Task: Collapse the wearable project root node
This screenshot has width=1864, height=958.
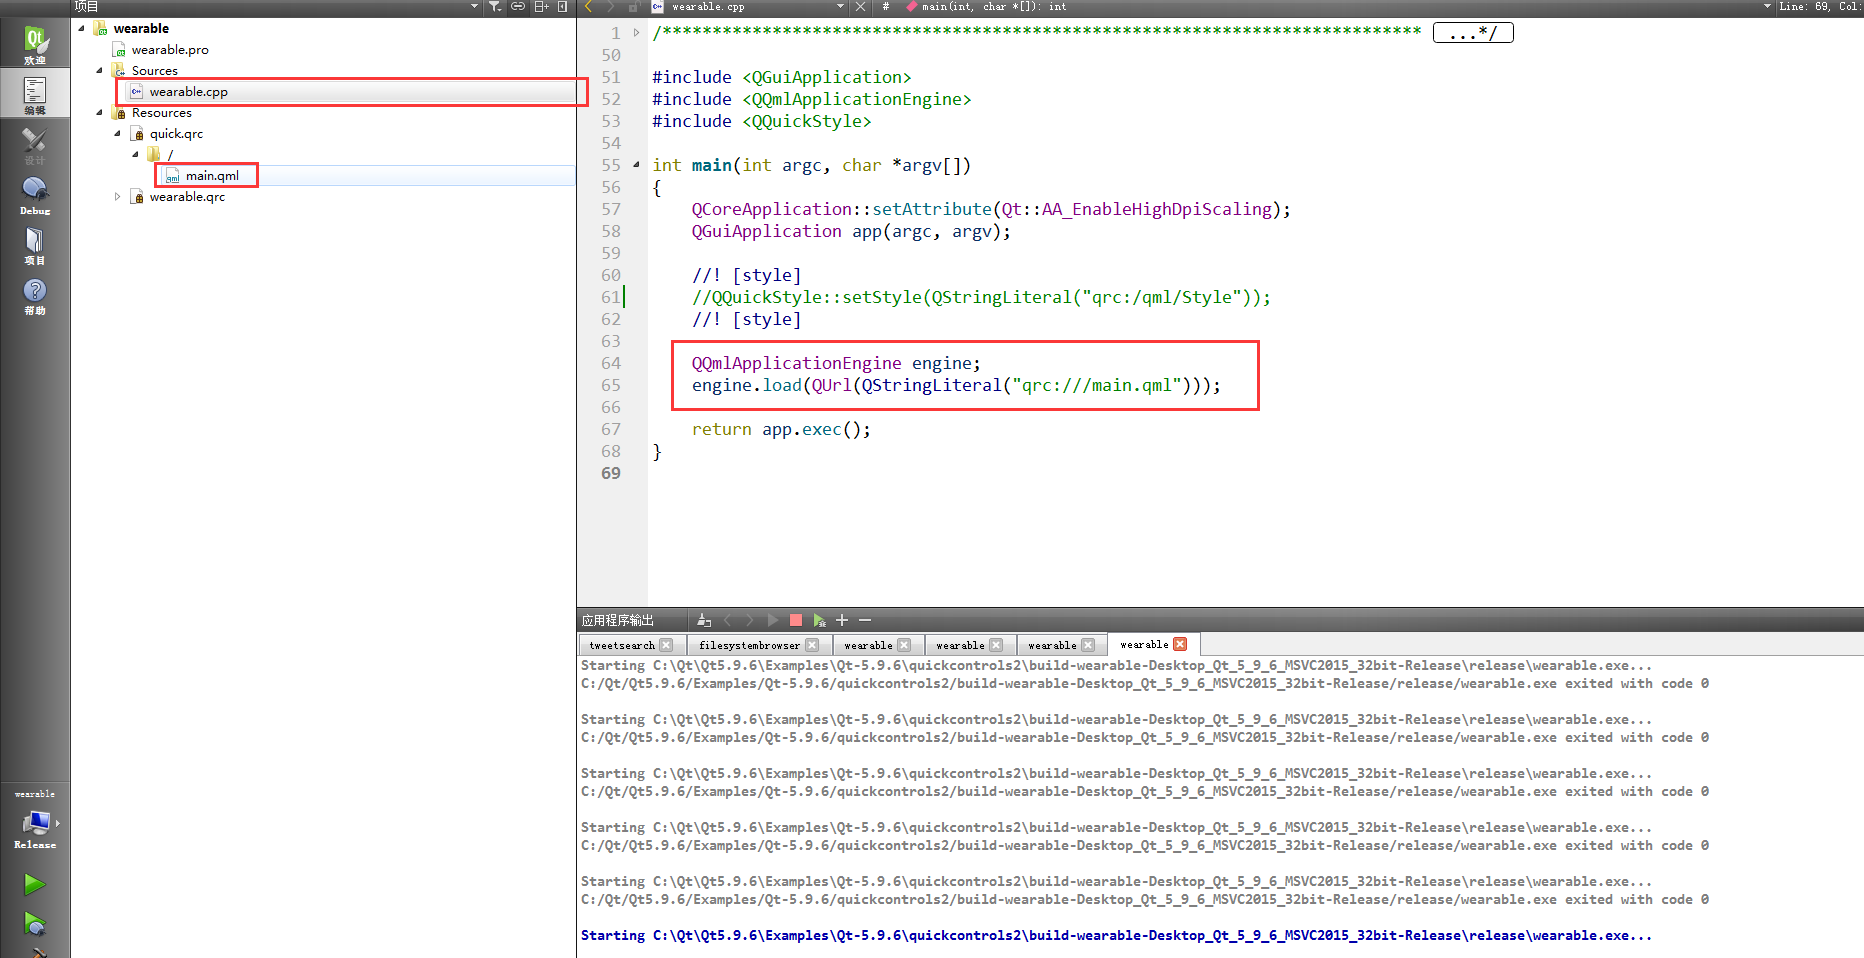Action: pyautogui.click(x=82, y=28)
